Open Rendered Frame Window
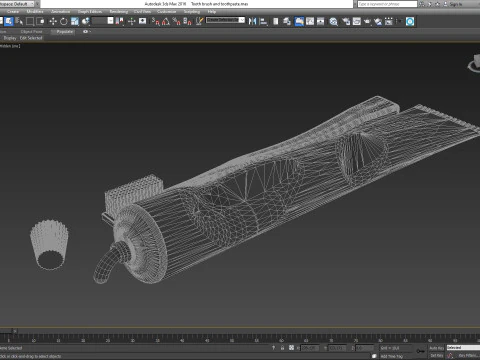 (357, 21)
